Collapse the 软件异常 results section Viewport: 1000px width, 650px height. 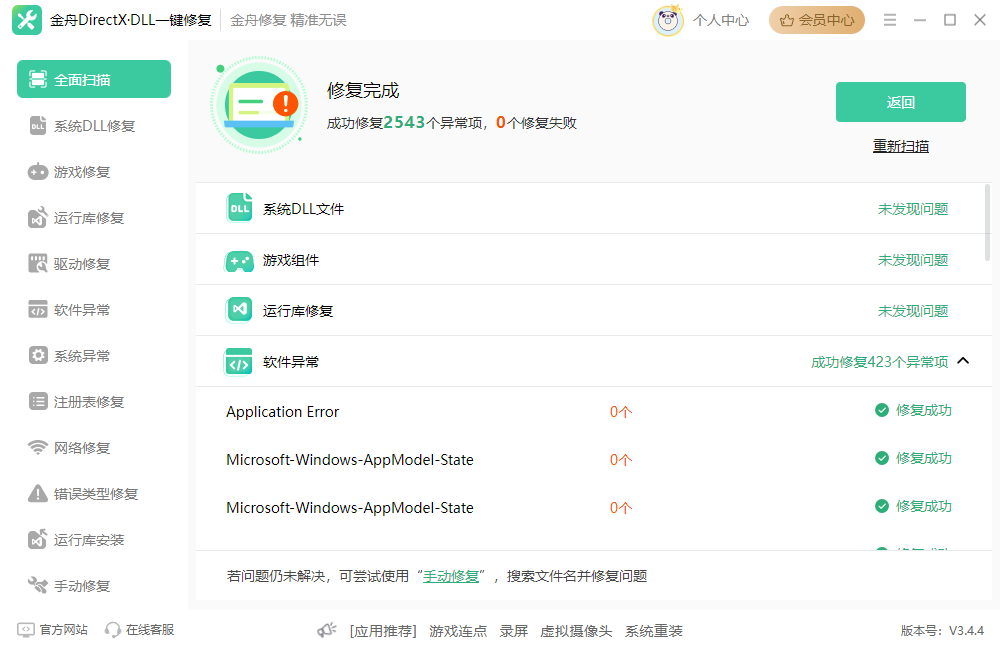coord(963,361)
